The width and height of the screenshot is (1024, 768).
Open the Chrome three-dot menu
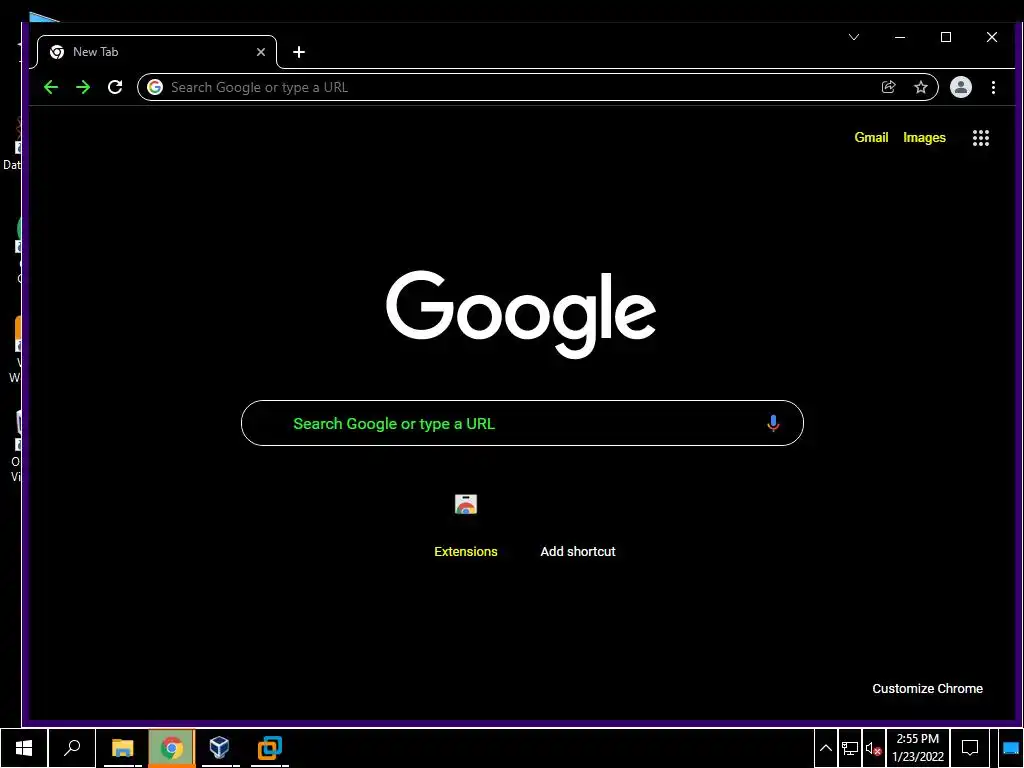pos(993,87)
